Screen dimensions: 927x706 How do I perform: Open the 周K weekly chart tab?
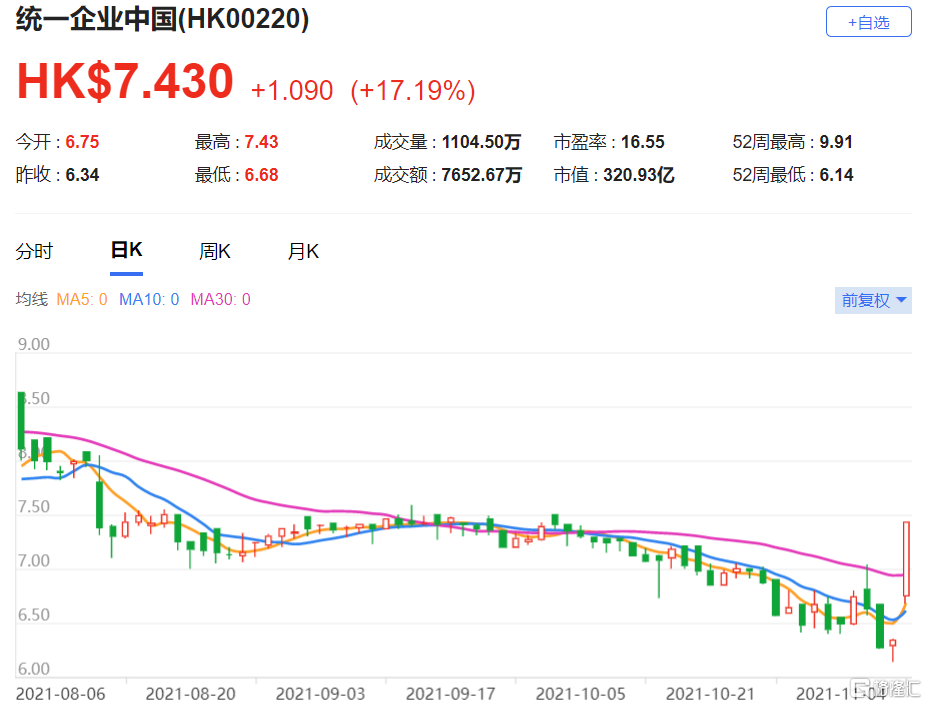(x=215, y=251)
